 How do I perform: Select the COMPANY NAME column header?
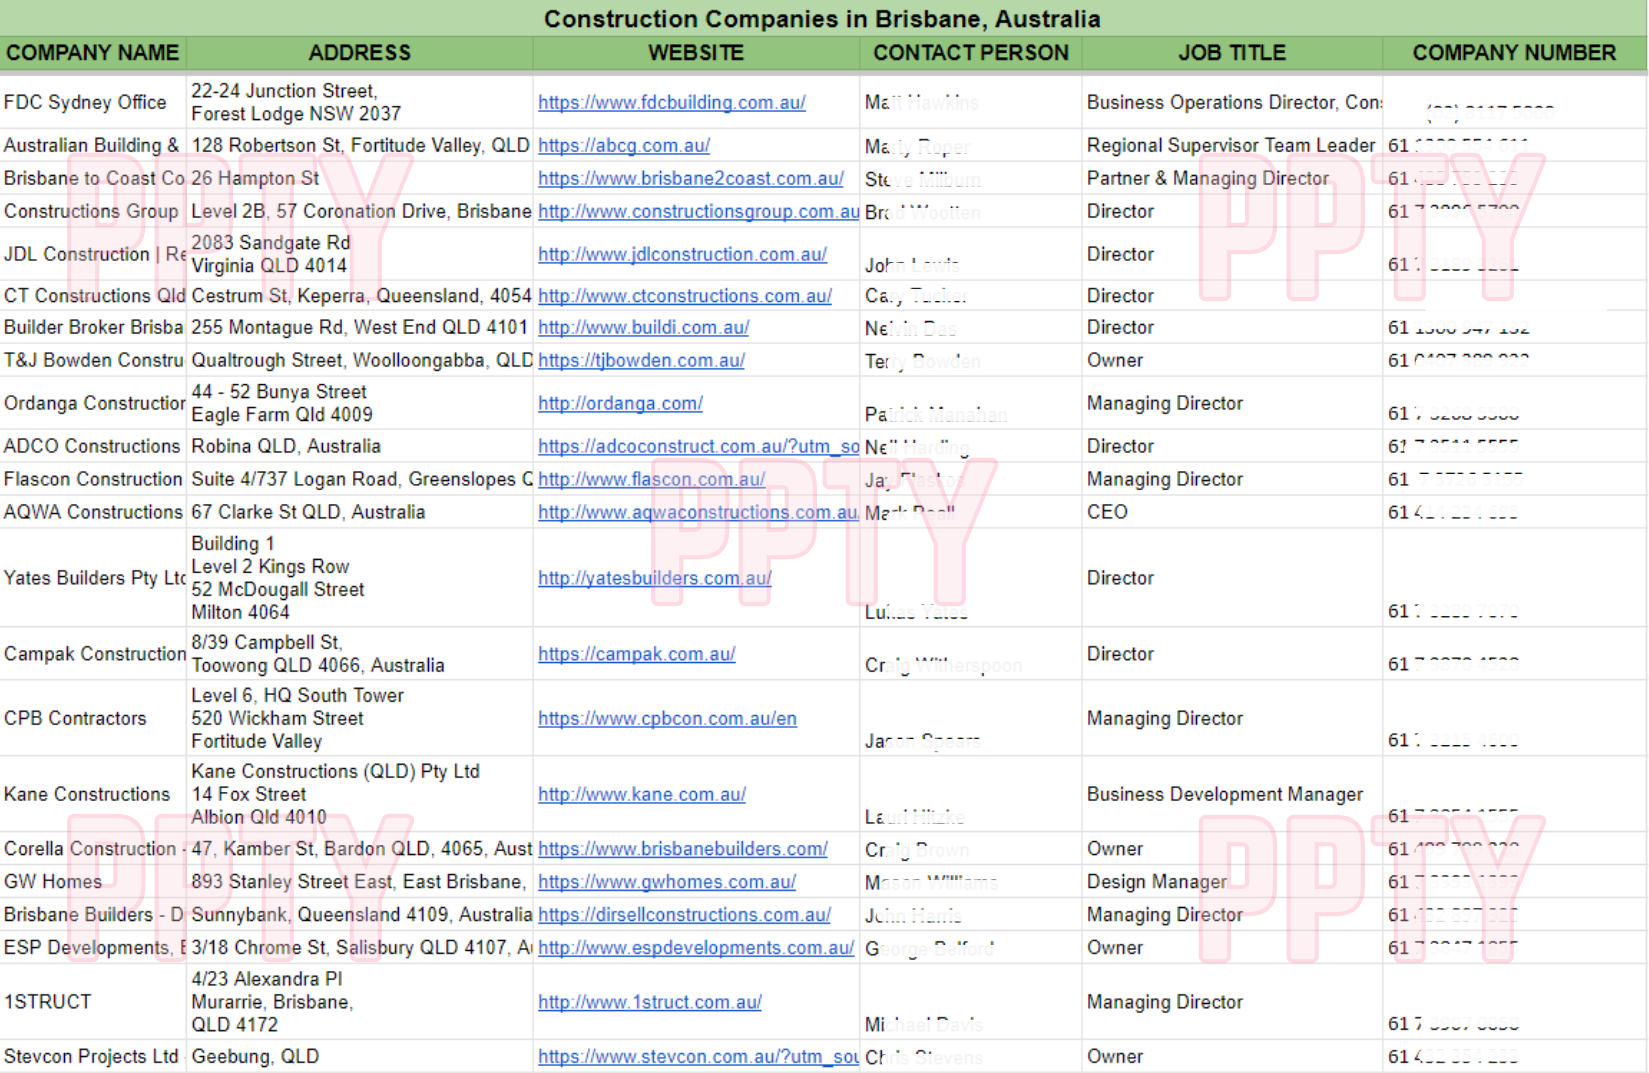[93, 53]
